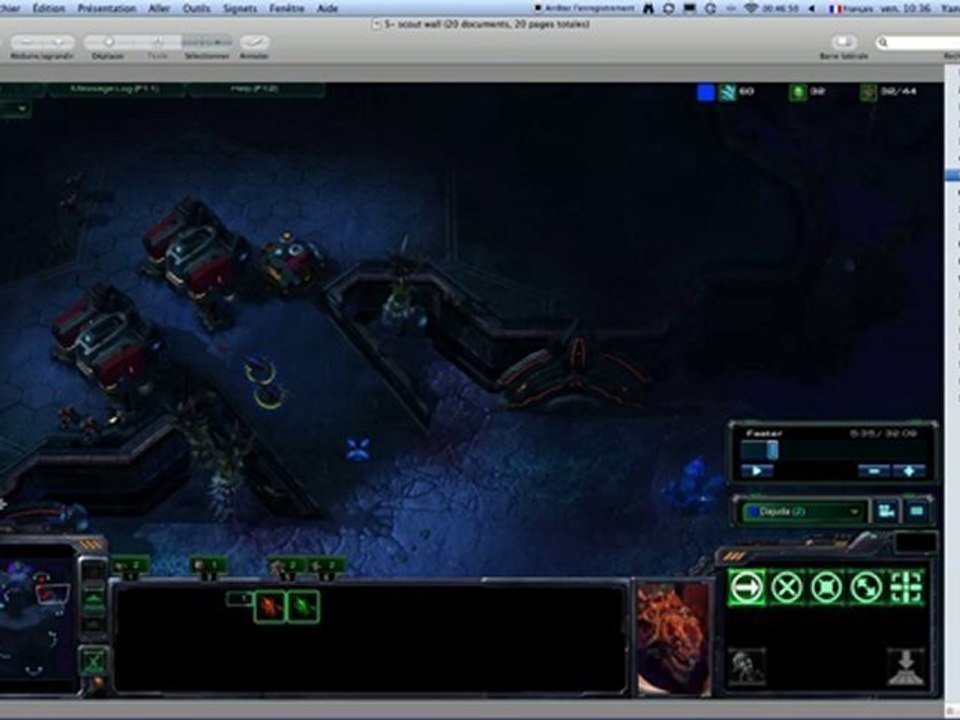Open the Outils menu

pos(197,8)
